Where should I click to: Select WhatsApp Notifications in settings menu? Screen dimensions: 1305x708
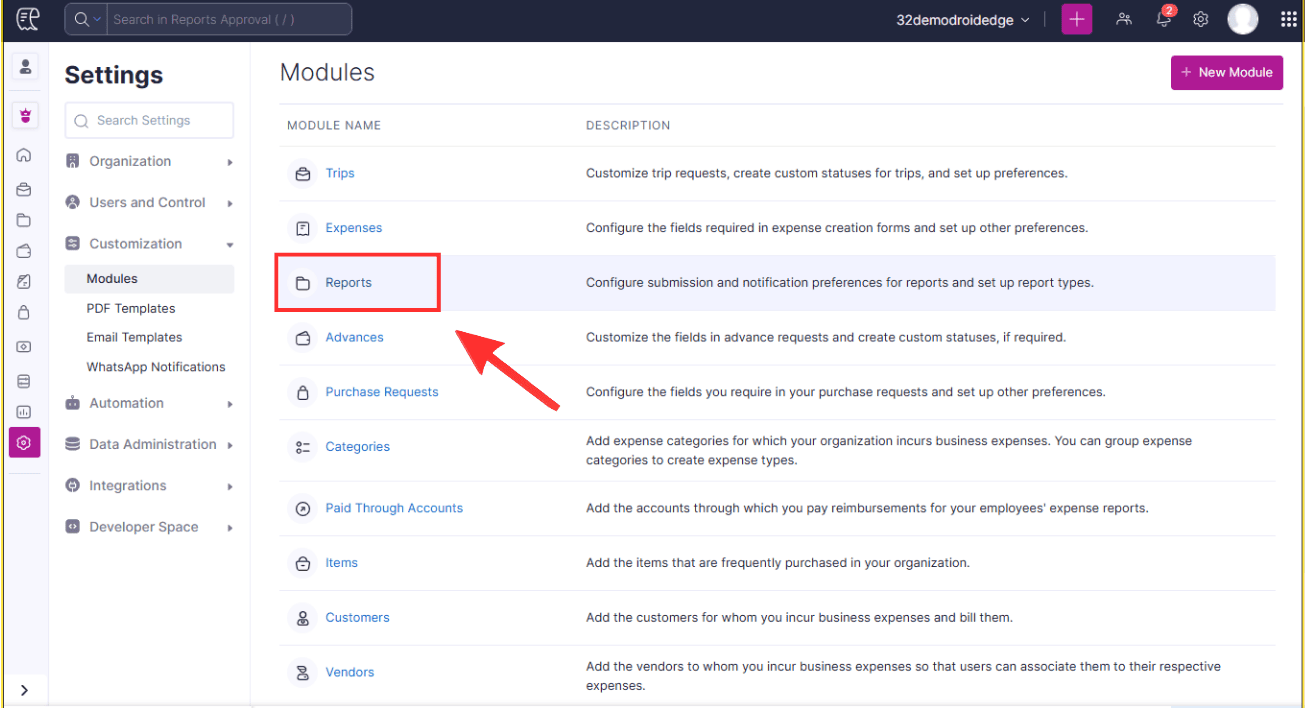156,367
